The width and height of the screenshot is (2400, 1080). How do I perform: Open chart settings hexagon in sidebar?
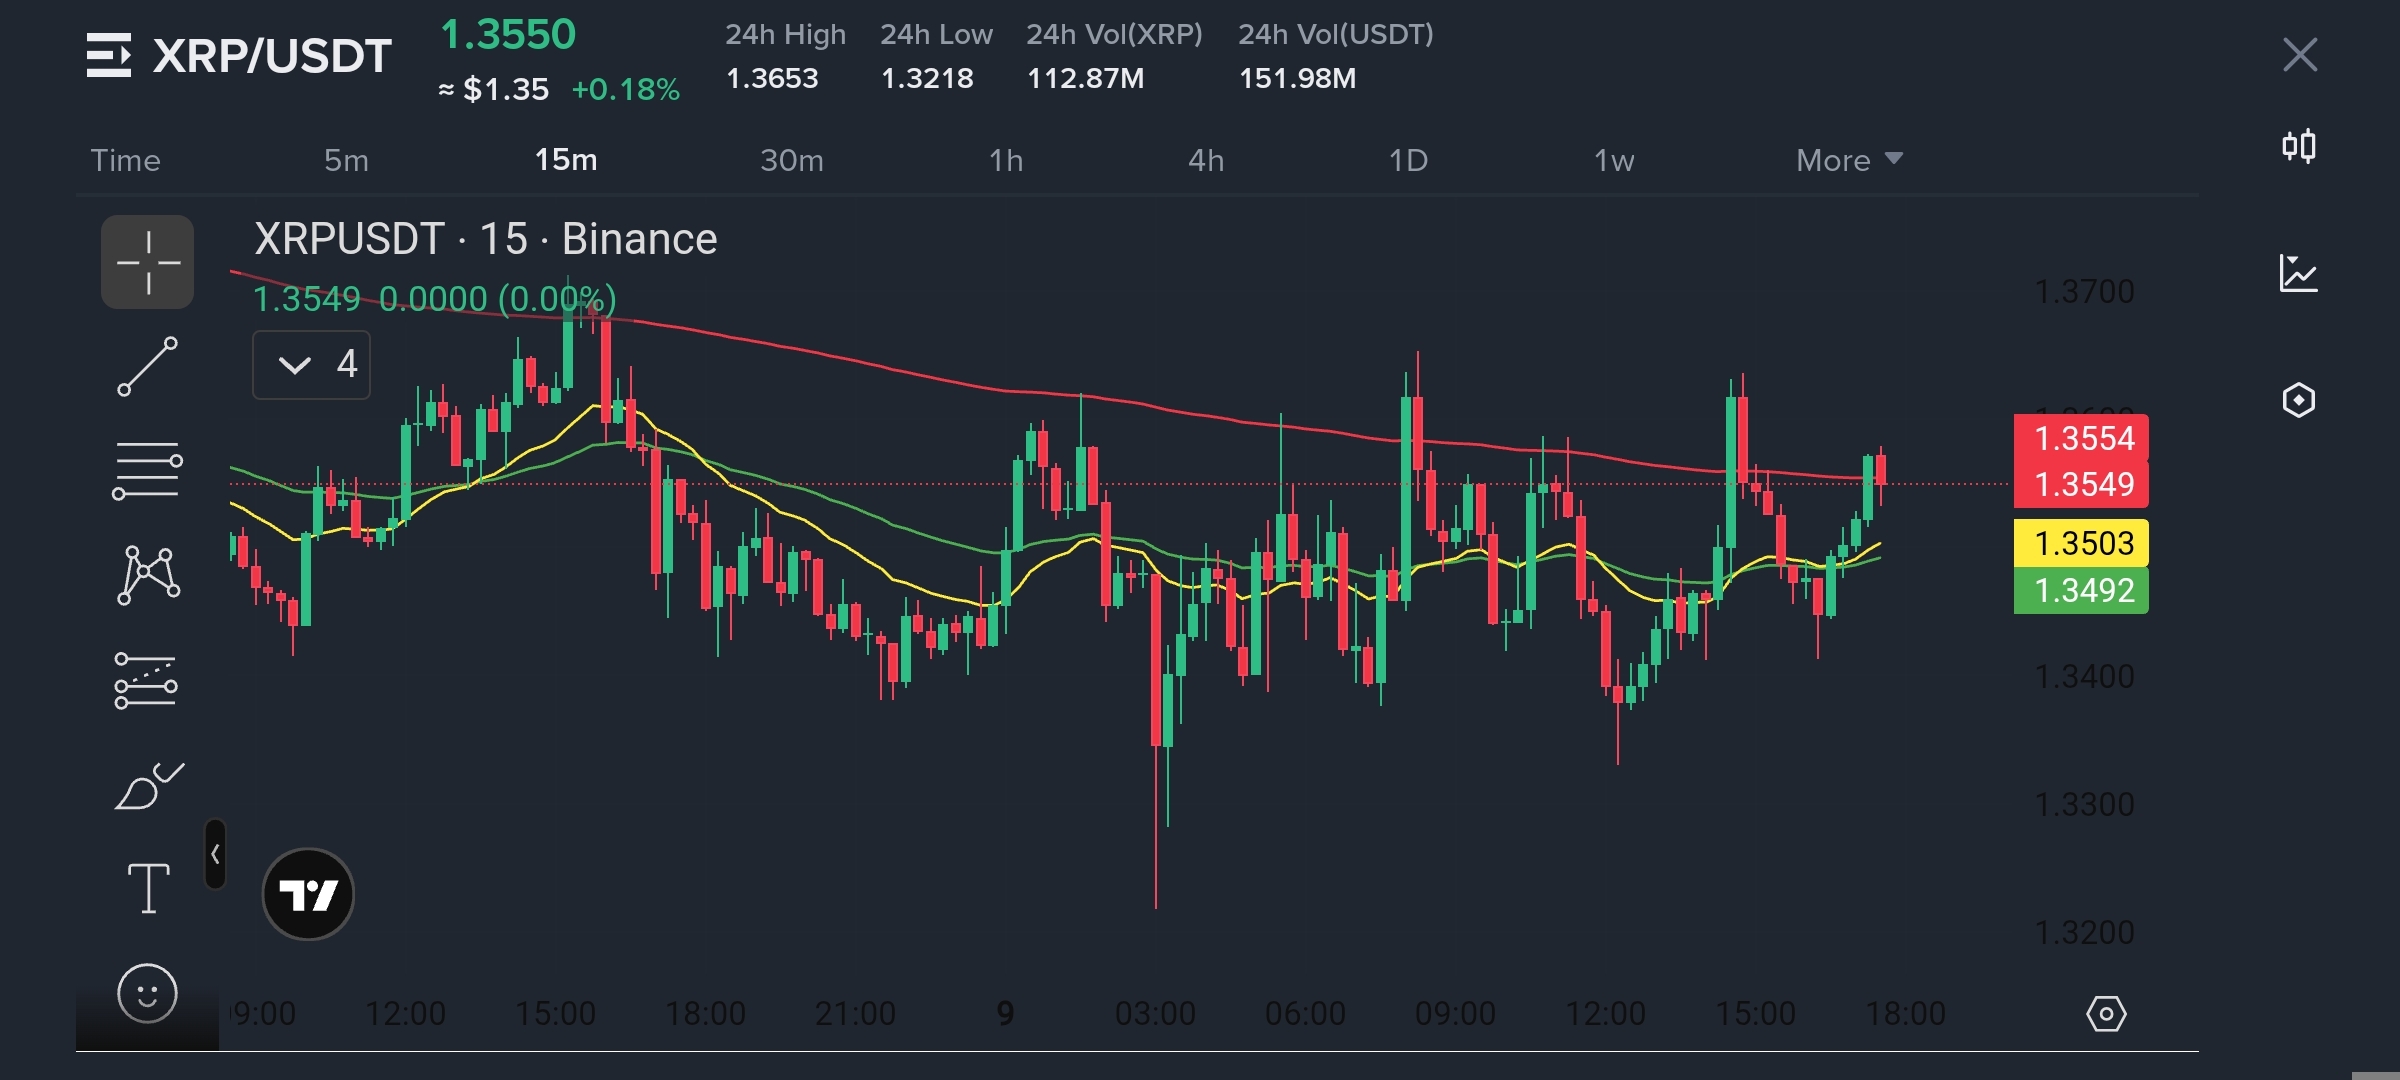pyautogui.click(x=2298, y=400)
